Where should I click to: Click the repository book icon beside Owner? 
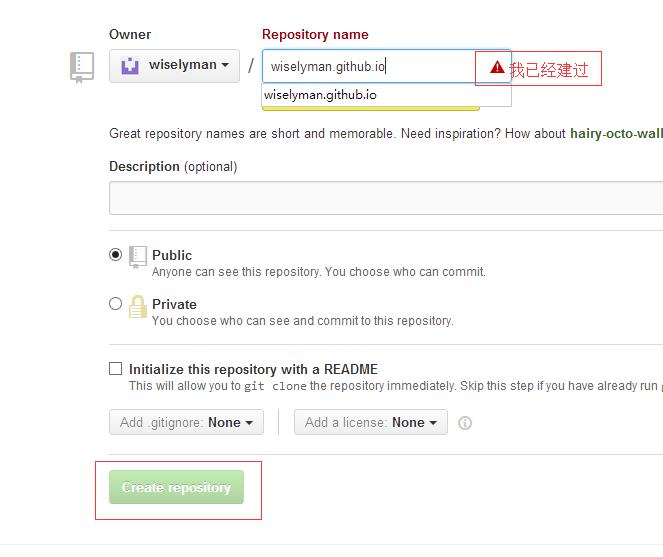point(82,67)
